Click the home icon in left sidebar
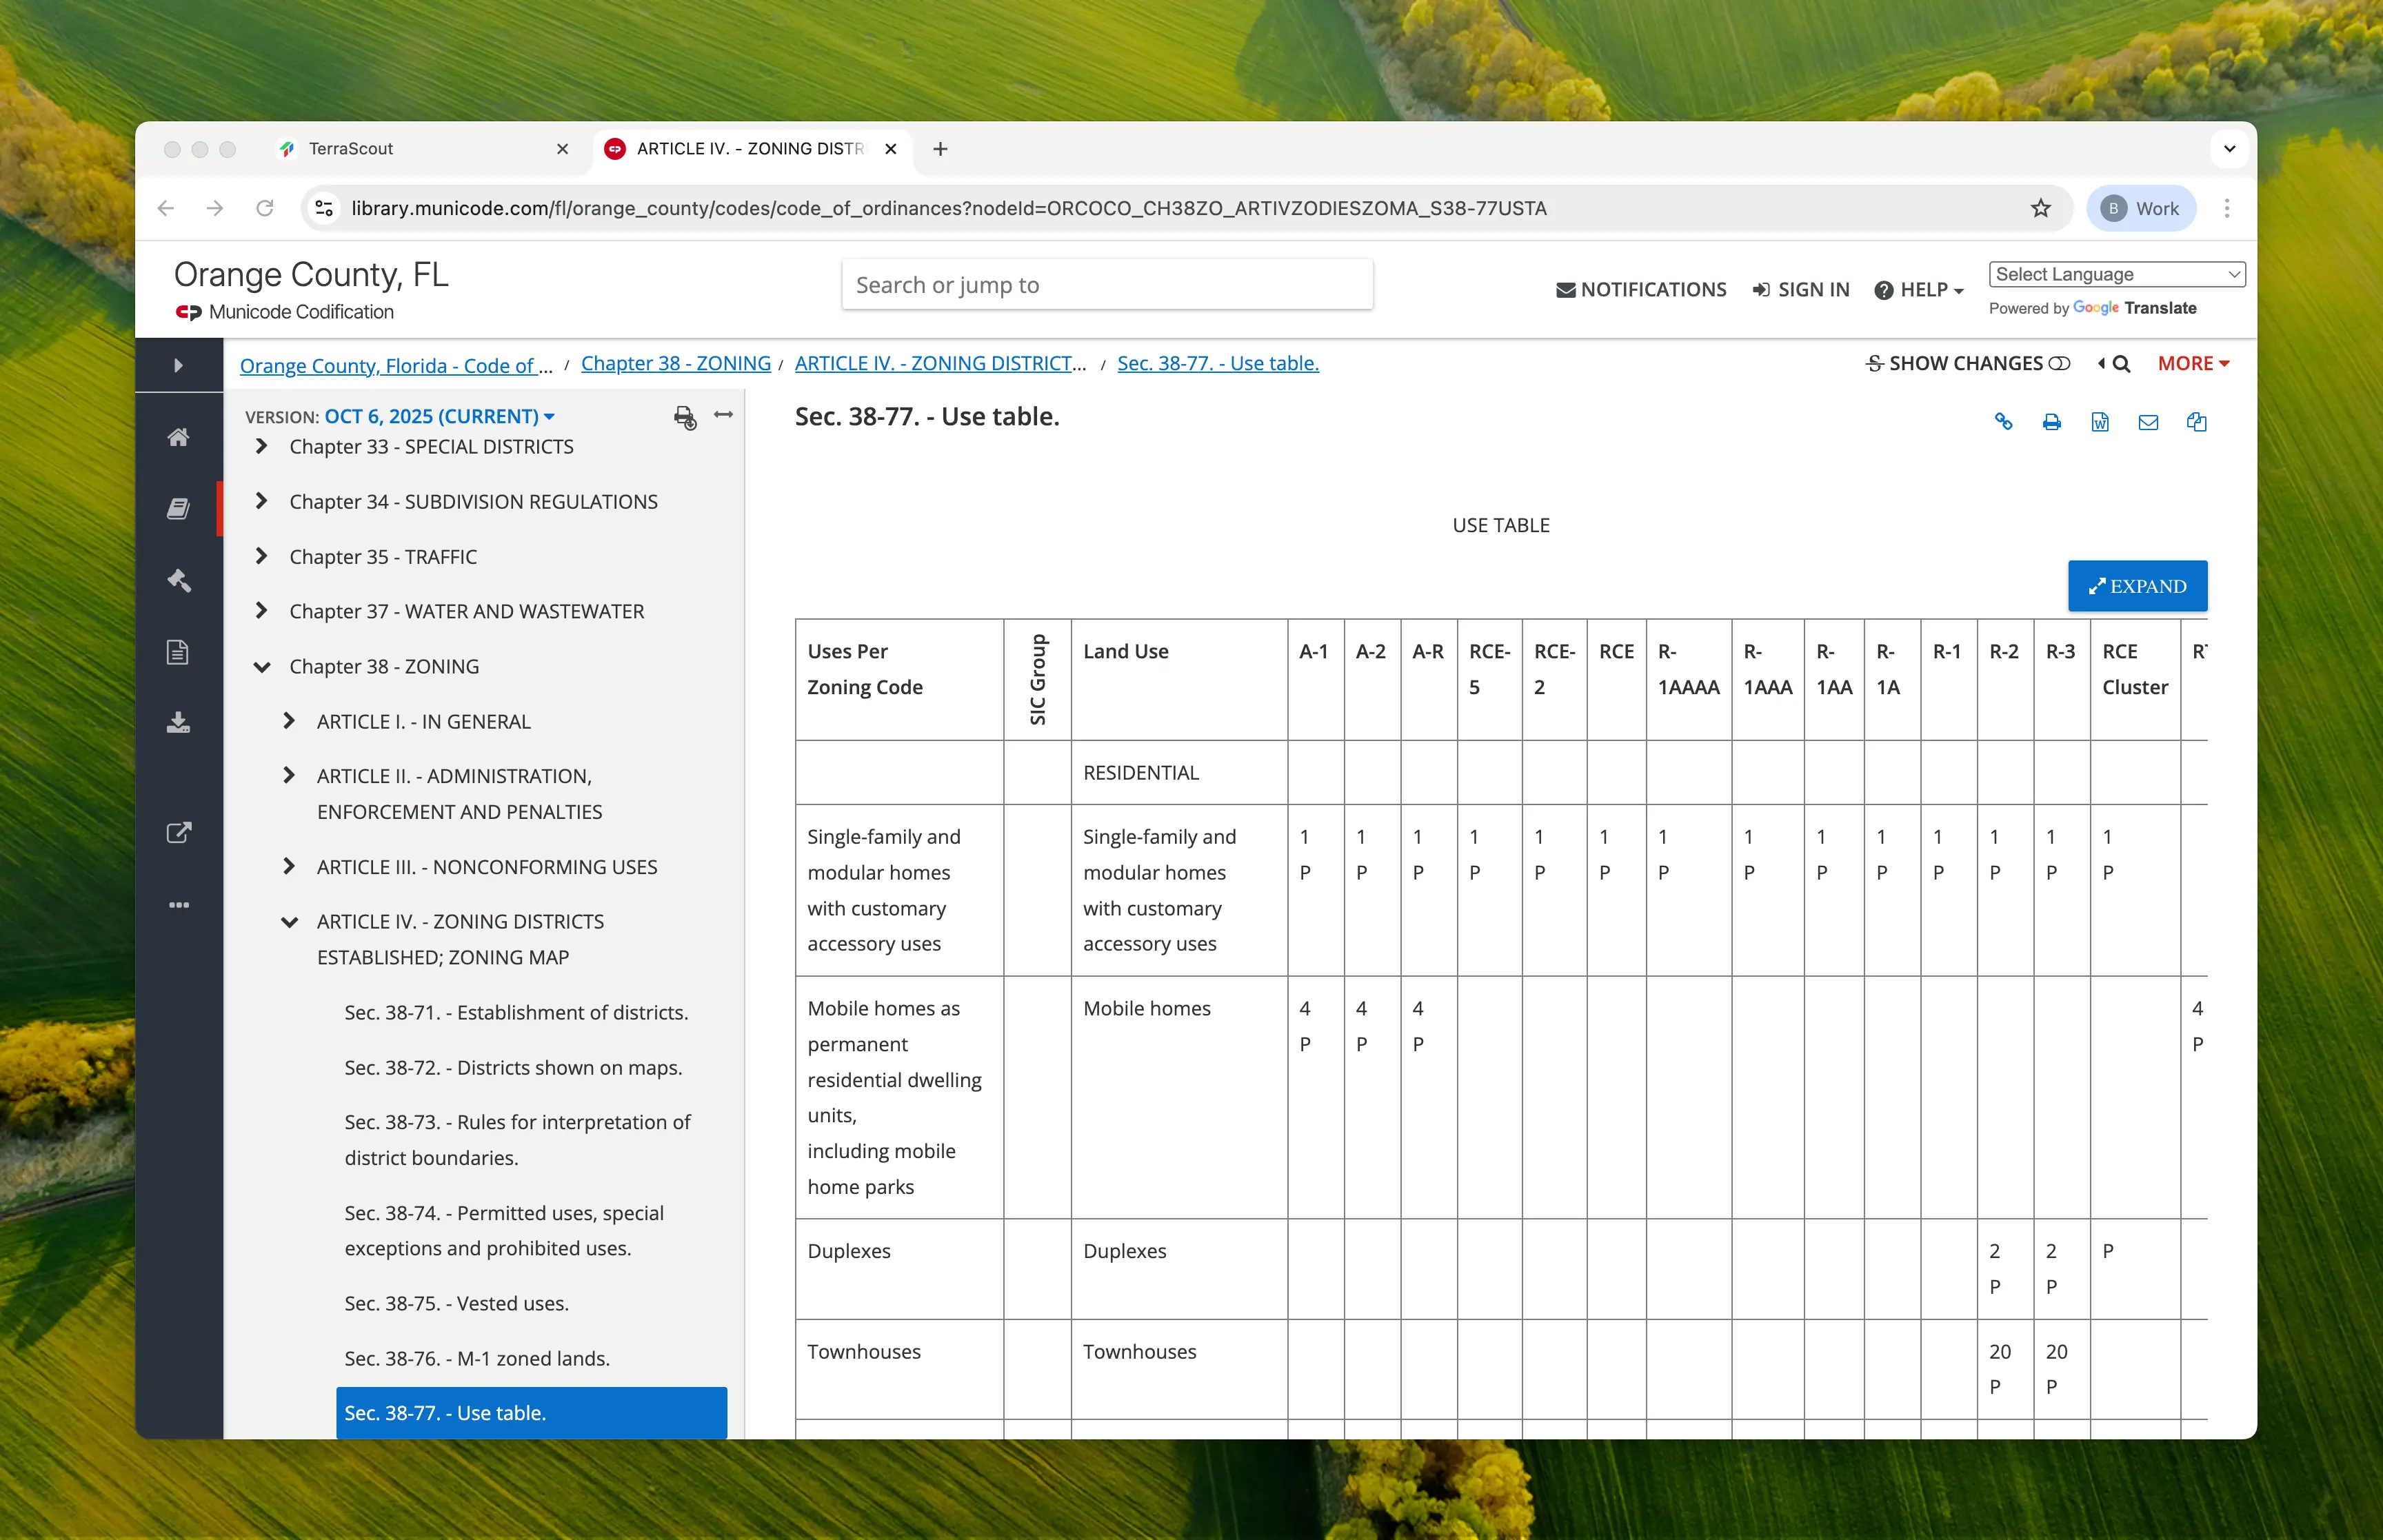The width and height of the screenshot is (2383, 1540). click(178, 437)
